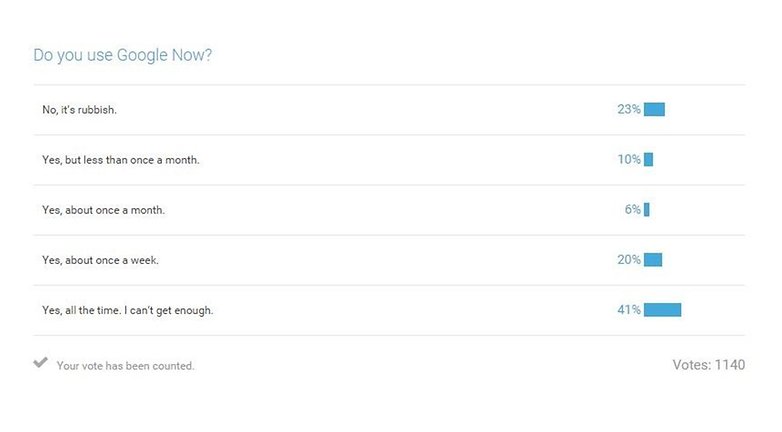Click the 6% percentage label
The width and height of the screenshot is (782, 432).
coord(633,210)
